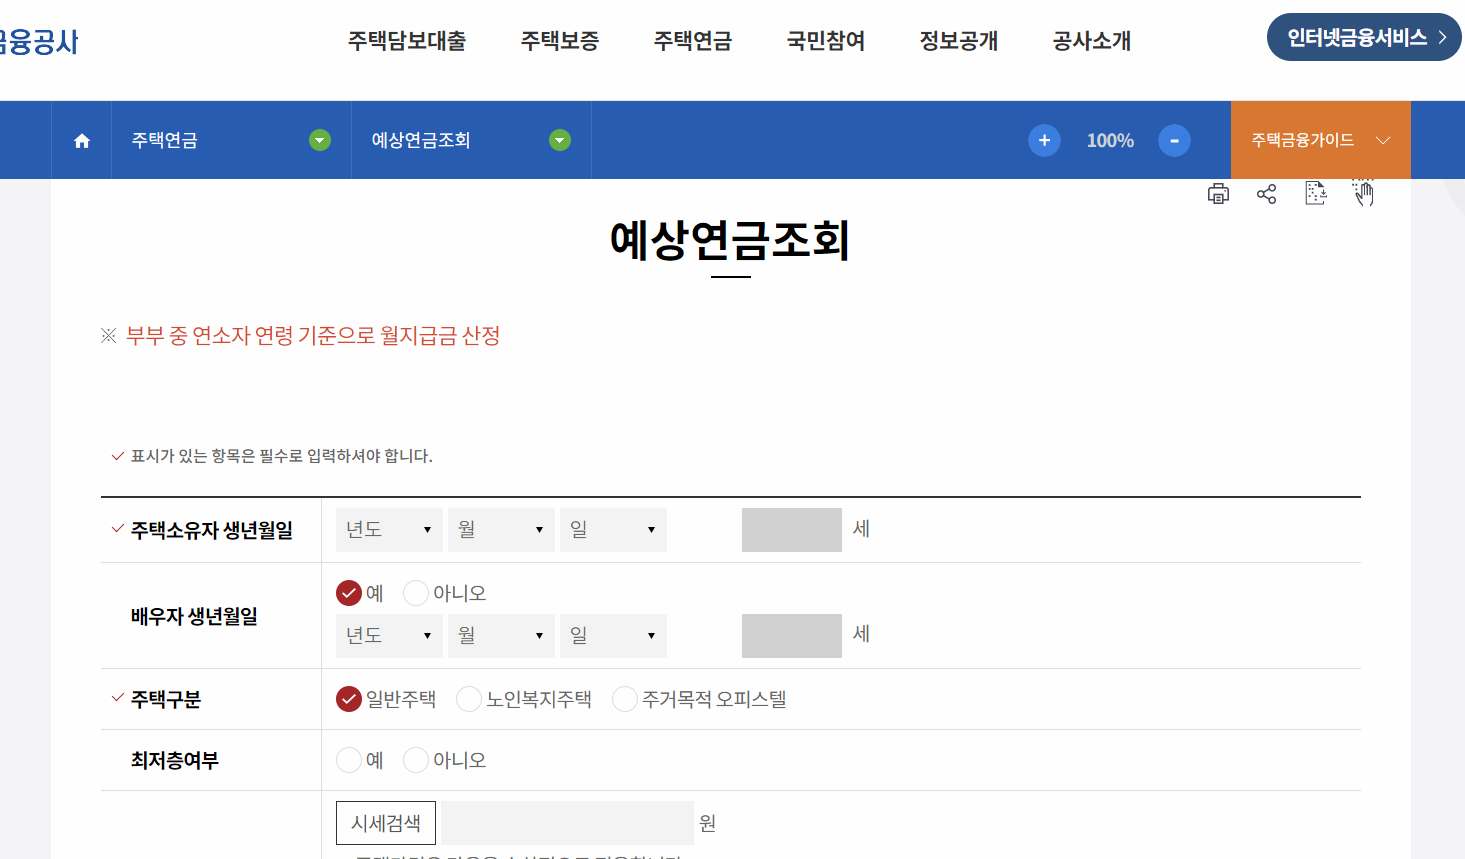Click the 시세검색 button
Viewport: 1465px width, 859px height.
click(385, 822)
